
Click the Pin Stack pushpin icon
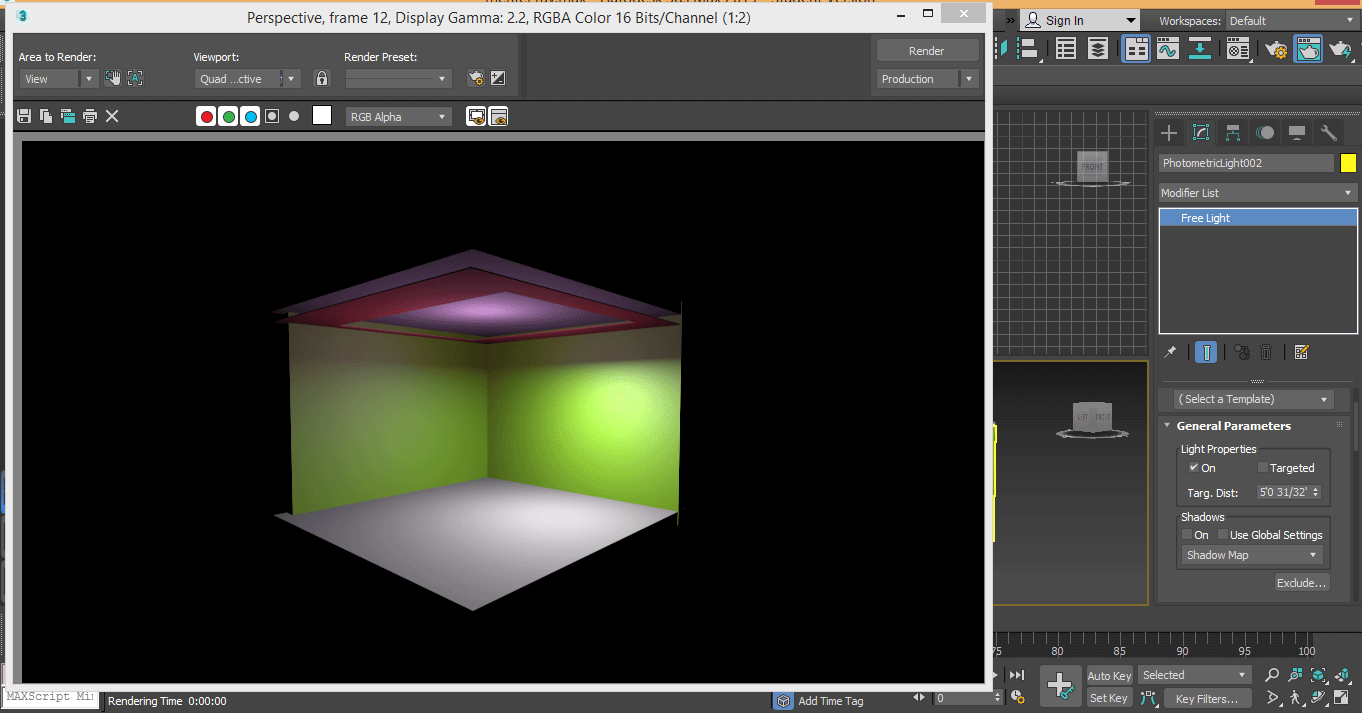click(x=1169, y=352)
